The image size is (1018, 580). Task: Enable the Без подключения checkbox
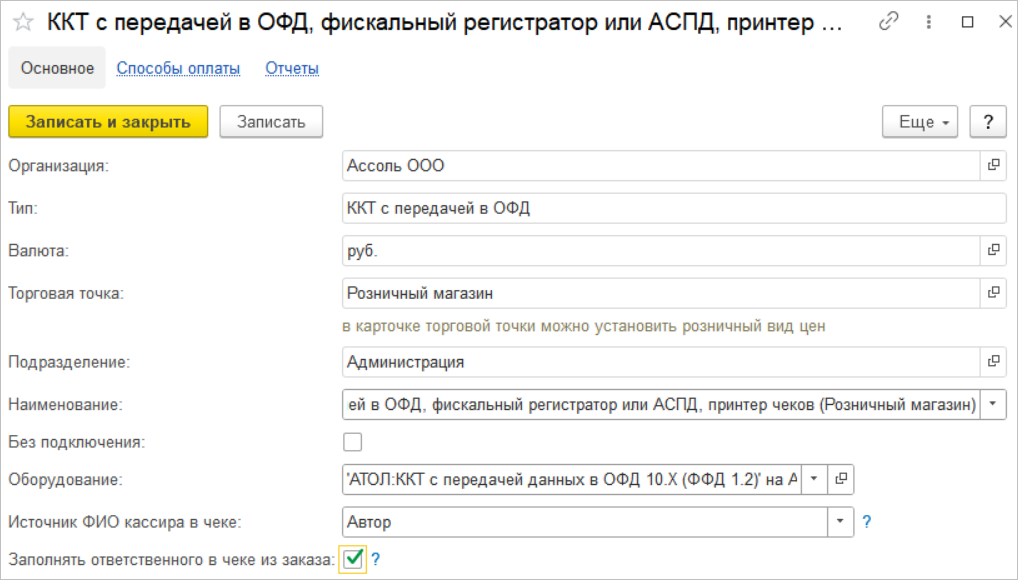point(352,441)
